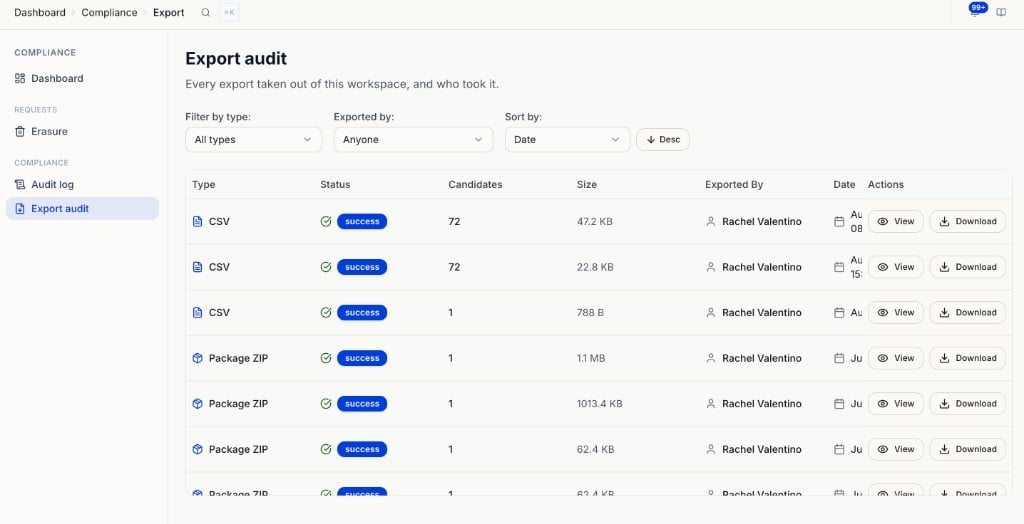The width and height of the screenshot is (1024, 524).
Task: Click calendar icon in 47.2 KB row
Action: click(x=839, y=221)
